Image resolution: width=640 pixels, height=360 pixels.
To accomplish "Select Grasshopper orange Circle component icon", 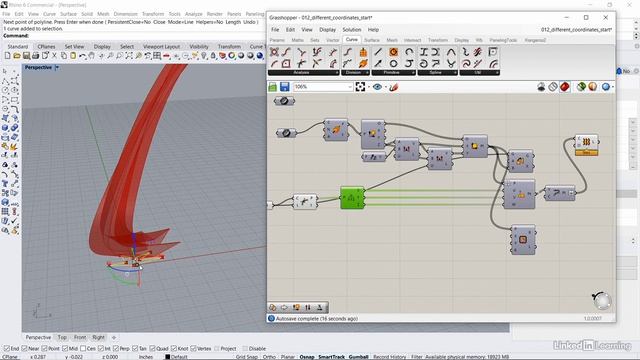I will pos(393,52).
